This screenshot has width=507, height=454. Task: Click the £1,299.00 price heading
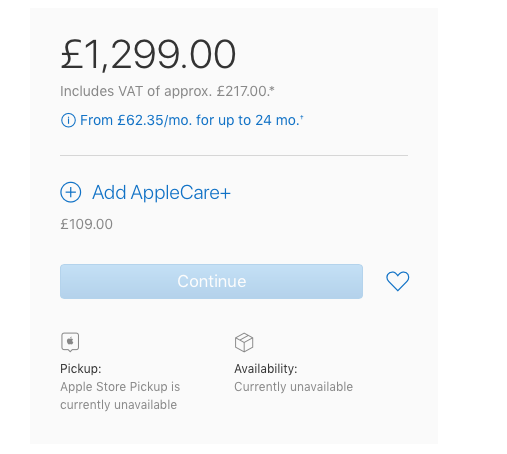(x=148, y=54)
